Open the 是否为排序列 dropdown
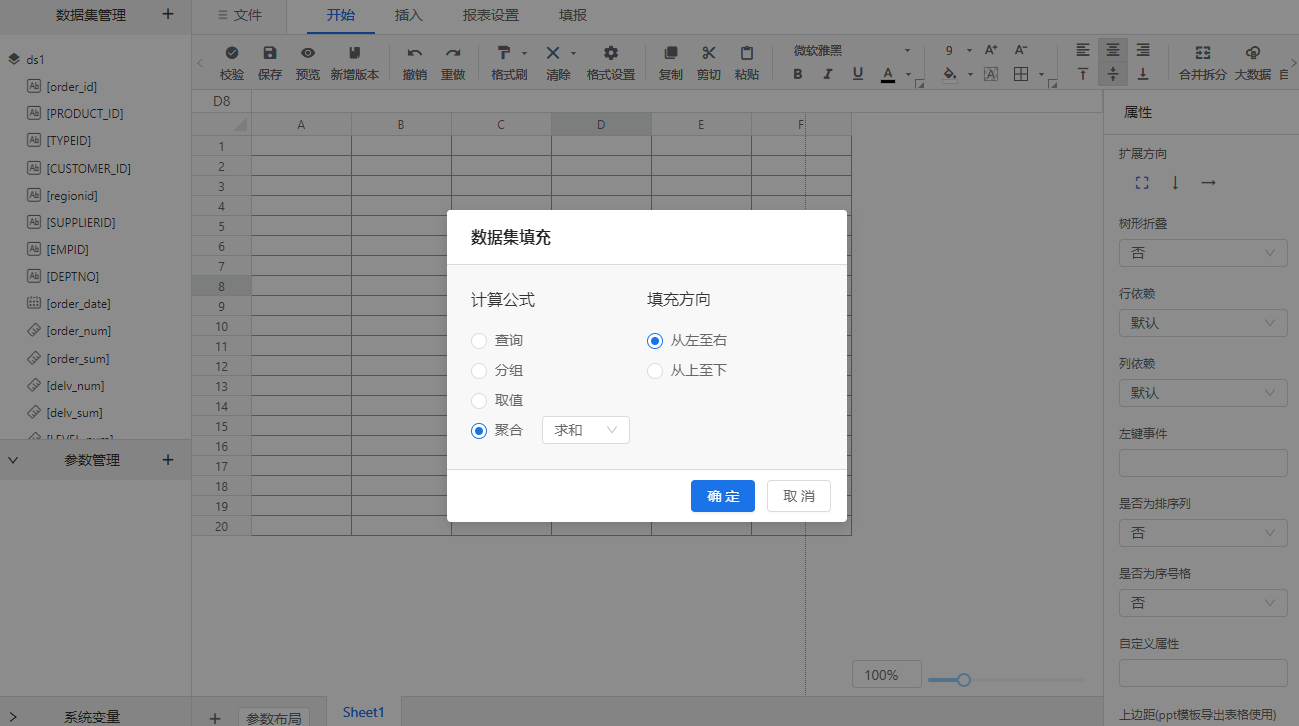 point(1203,533)
